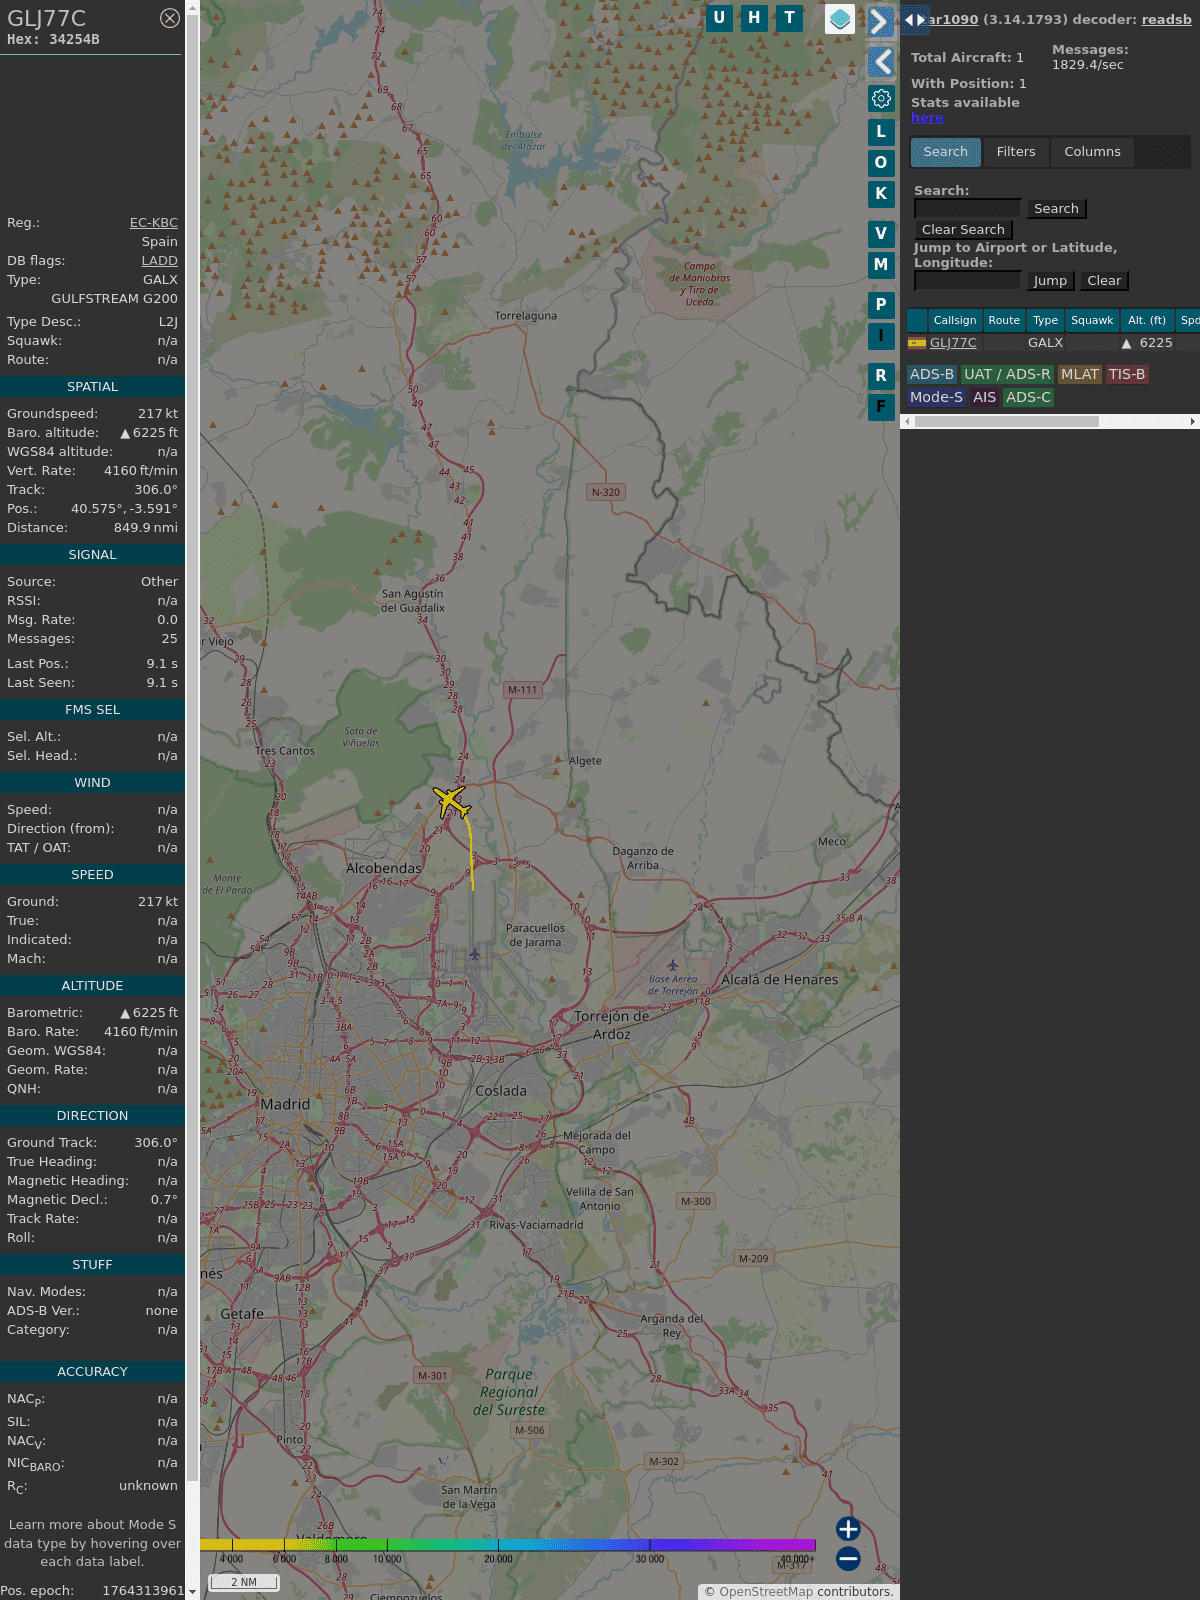Open the OpenStreetMap attribution link

click(766, 1592)
